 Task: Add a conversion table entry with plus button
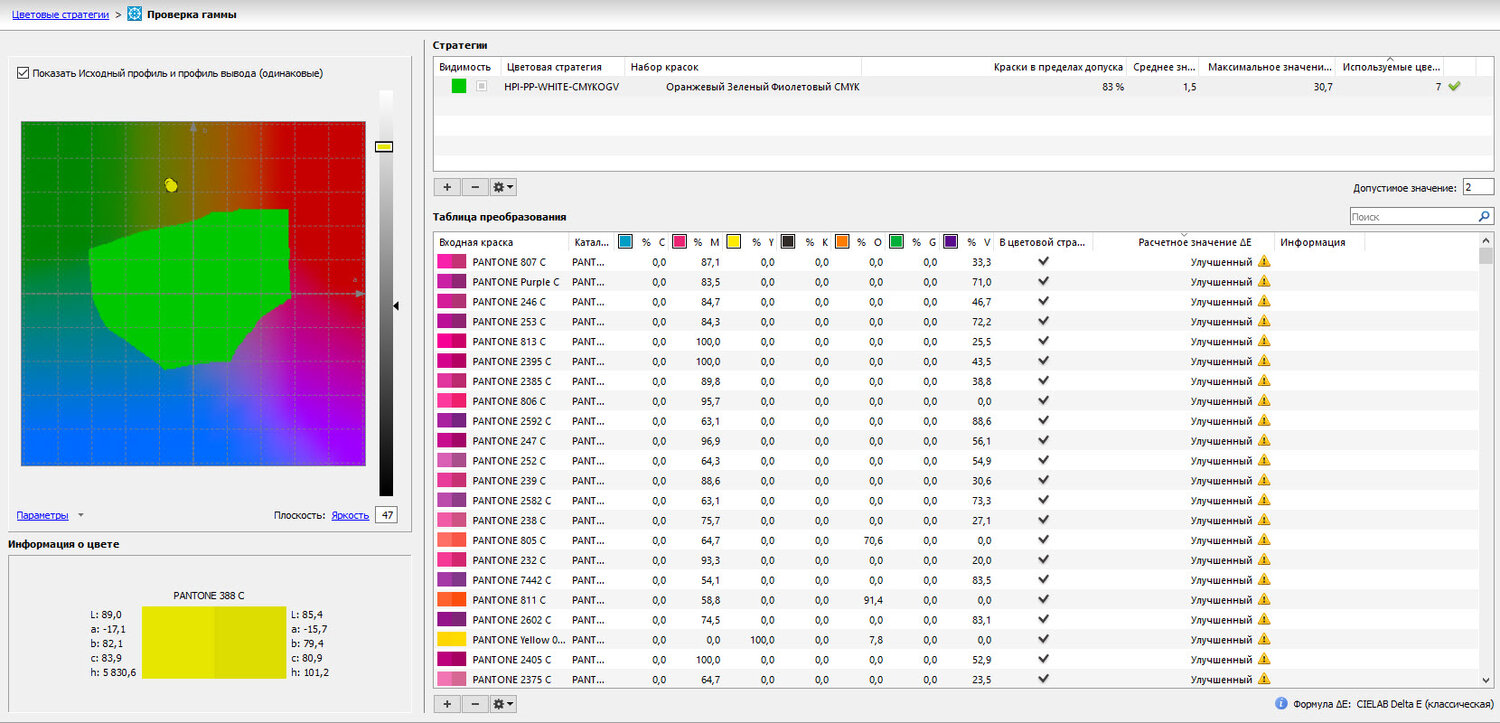(x=446, y=704)
